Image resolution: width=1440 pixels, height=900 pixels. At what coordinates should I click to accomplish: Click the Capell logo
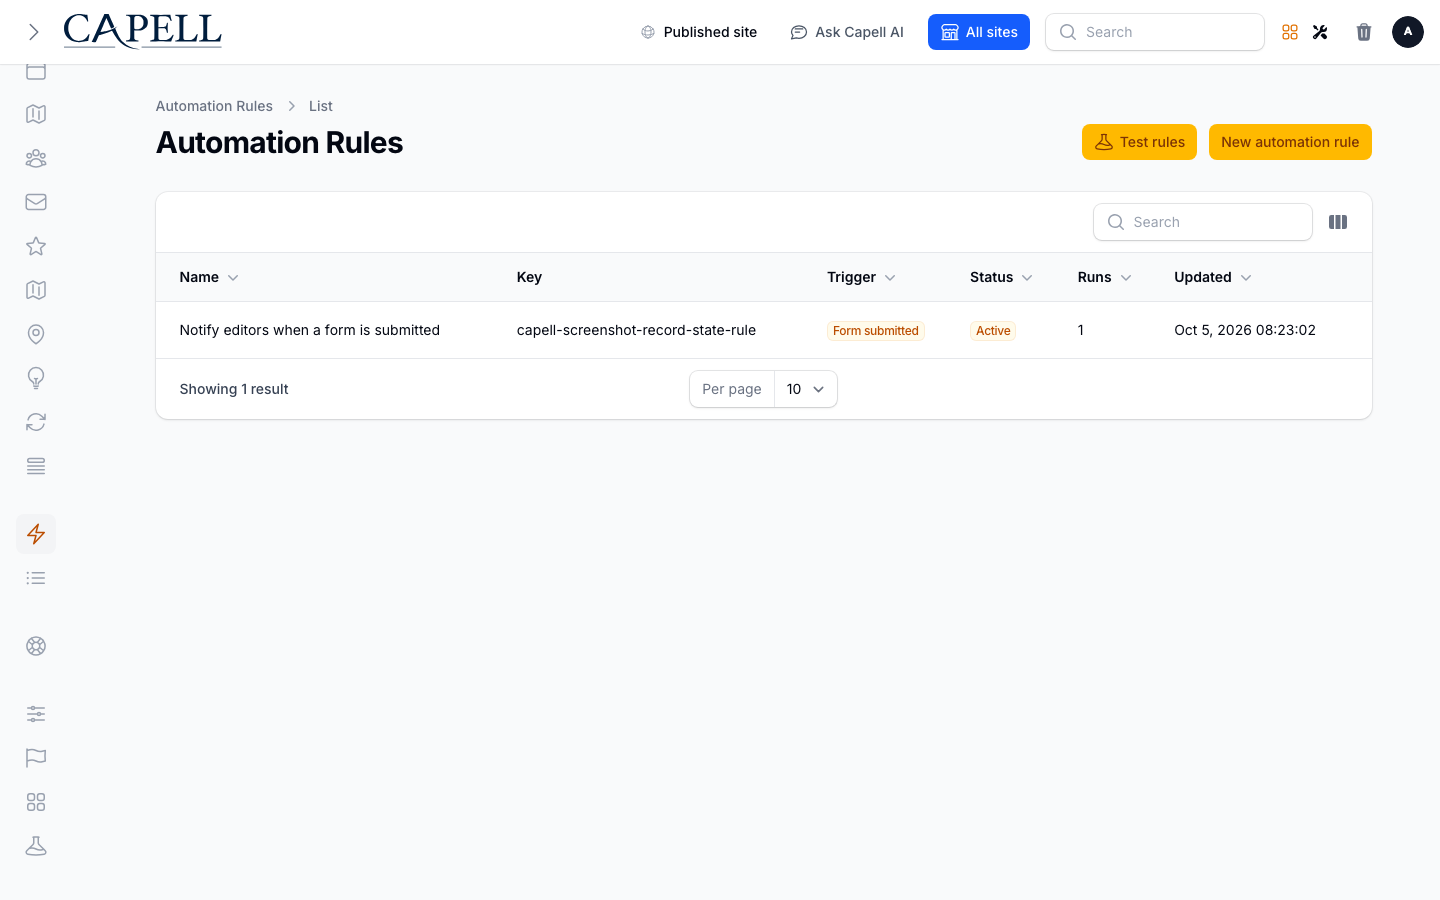point(142,31)
